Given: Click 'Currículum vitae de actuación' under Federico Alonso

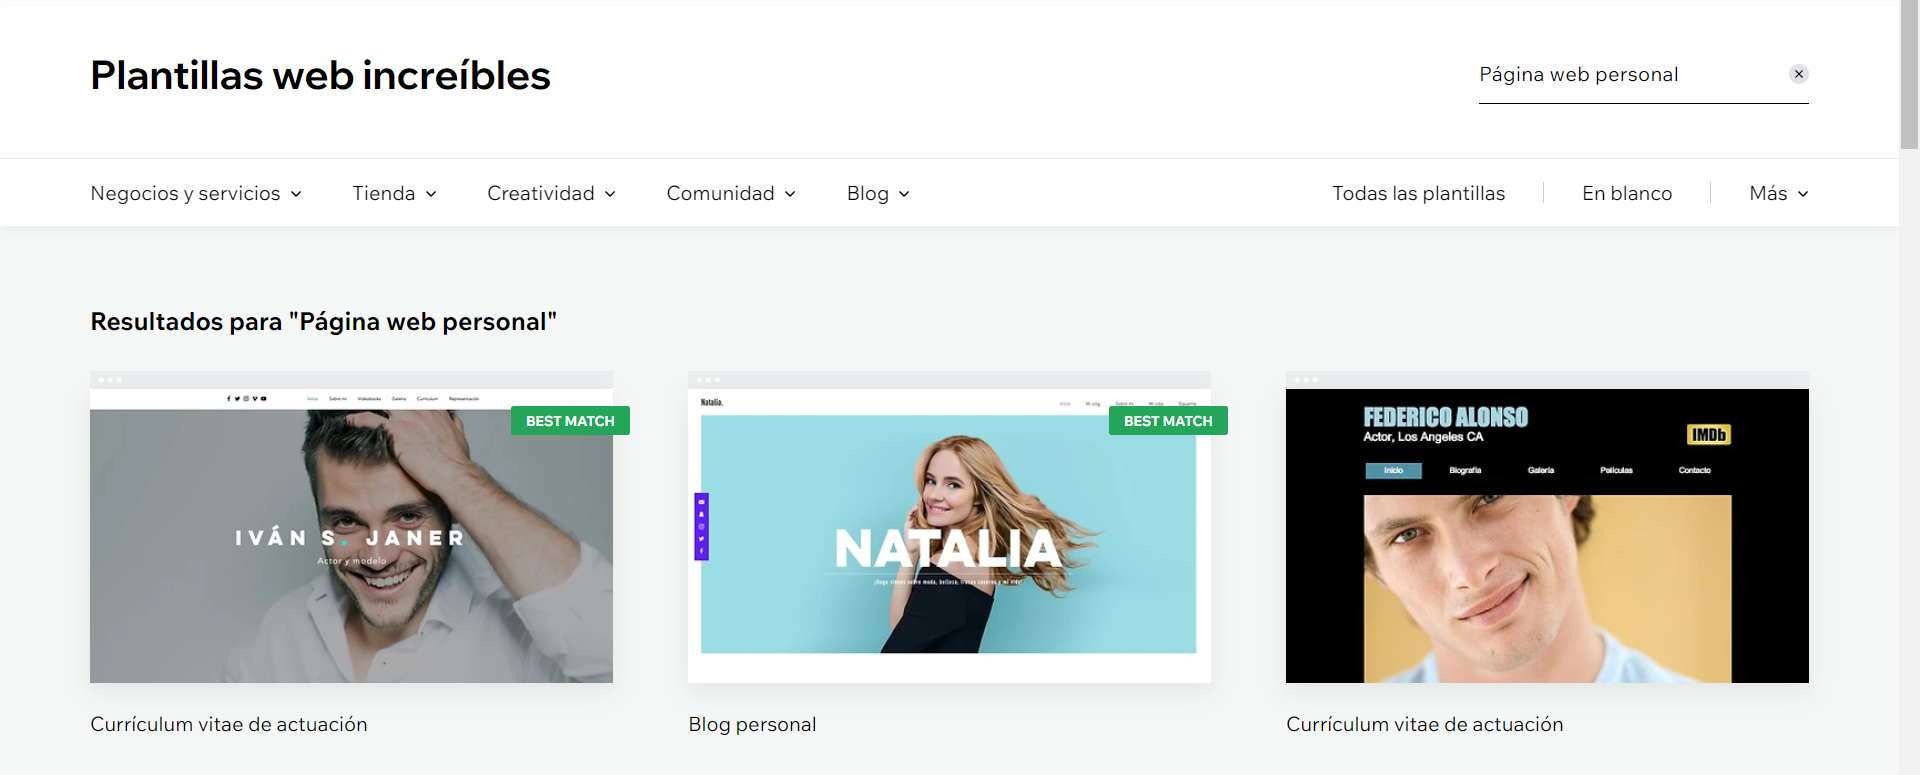Looking at the screenshot, I should click(1424, 724).
